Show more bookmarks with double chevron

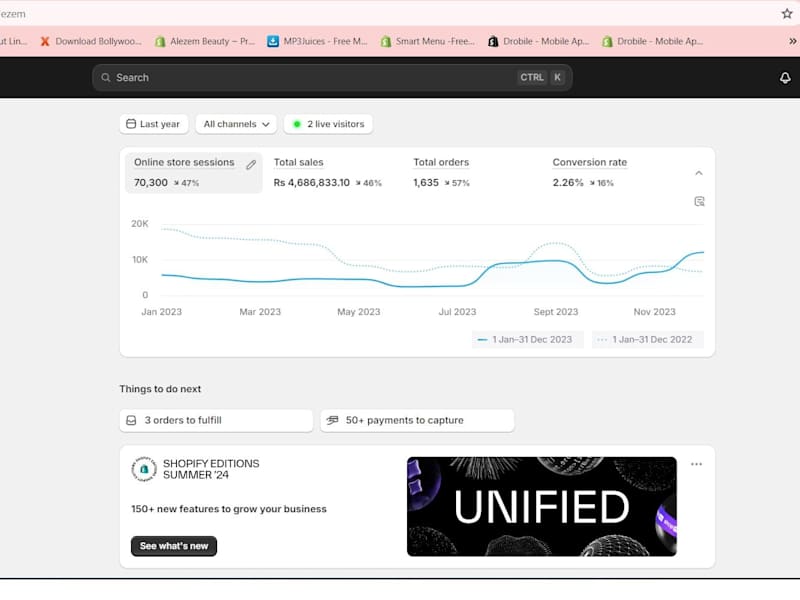pos(792,41)
